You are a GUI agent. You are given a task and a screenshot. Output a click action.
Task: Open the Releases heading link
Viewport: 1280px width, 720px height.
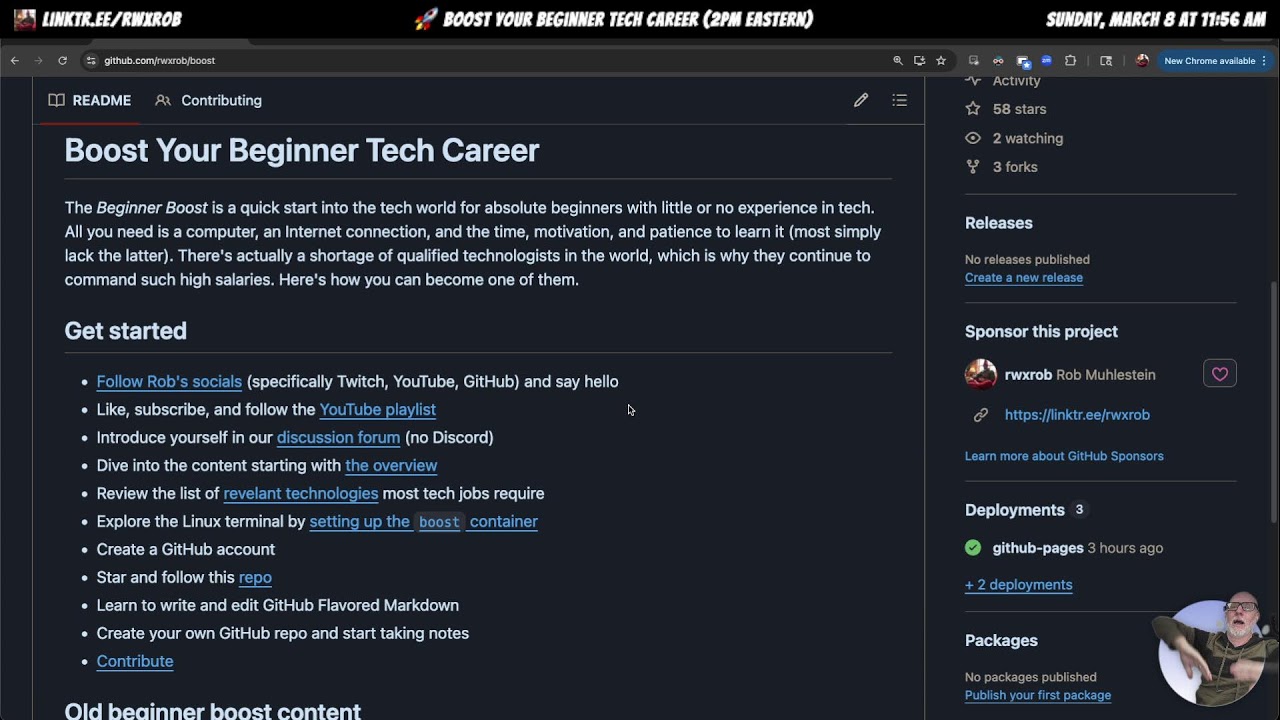[x=998, y=223]
